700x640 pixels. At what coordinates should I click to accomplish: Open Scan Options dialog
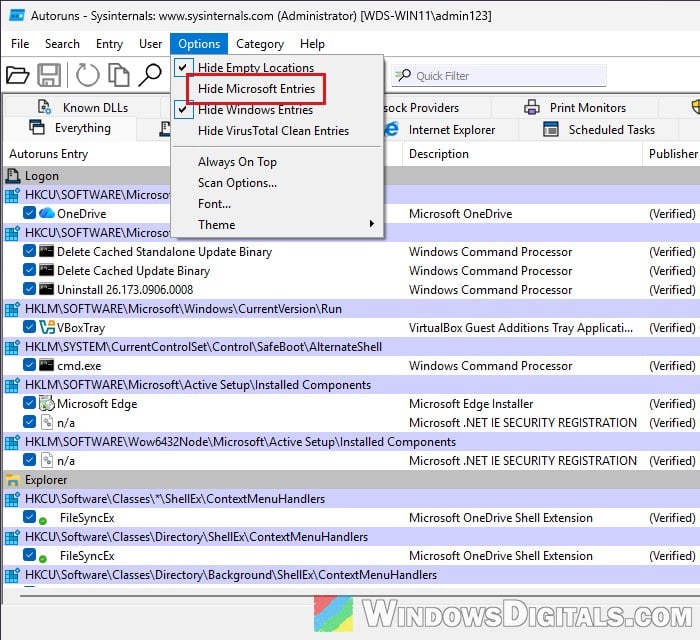[x=277, y=183]
